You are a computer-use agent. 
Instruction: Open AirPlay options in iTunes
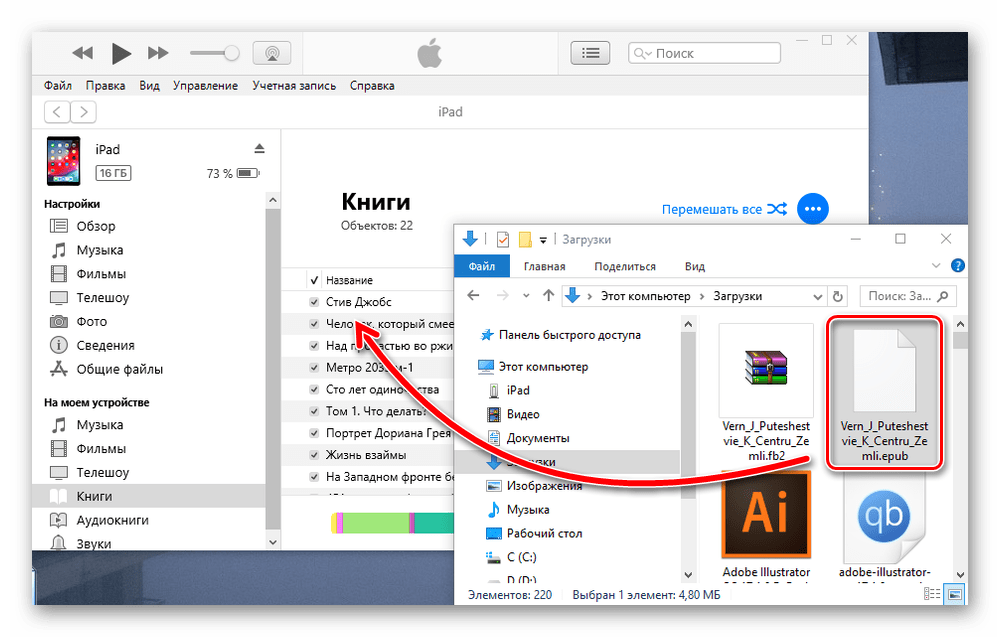click(272, 53)
